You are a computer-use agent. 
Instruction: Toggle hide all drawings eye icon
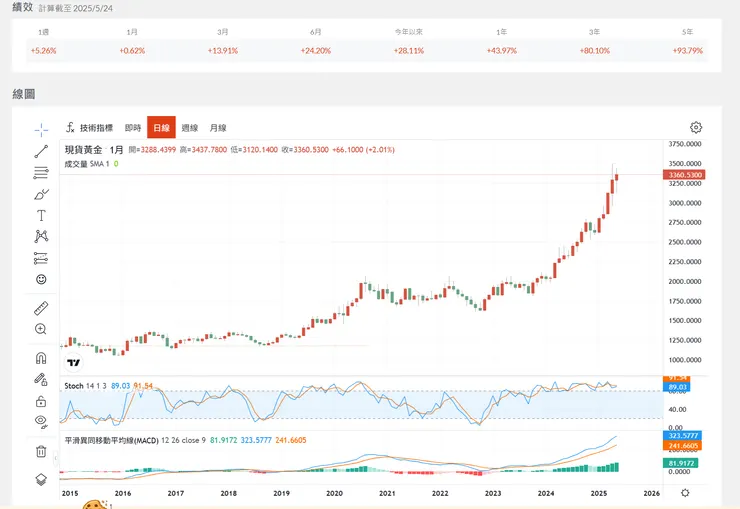pyautogui.click(x=41, y=421)
